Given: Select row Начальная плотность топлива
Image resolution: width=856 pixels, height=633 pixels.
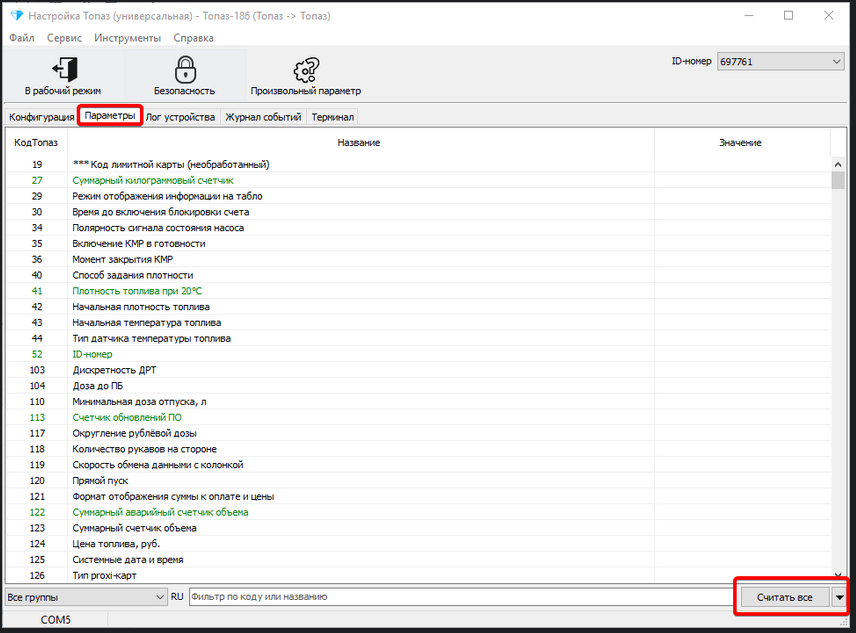Looking at the screenshot, I should 418,307.
